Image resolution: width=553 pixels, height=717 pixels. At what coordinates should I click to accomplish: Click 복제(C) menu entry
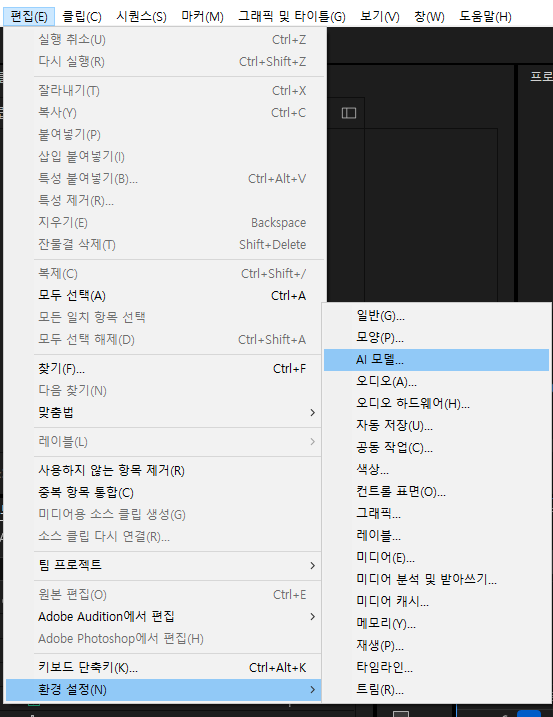point(164,273)
